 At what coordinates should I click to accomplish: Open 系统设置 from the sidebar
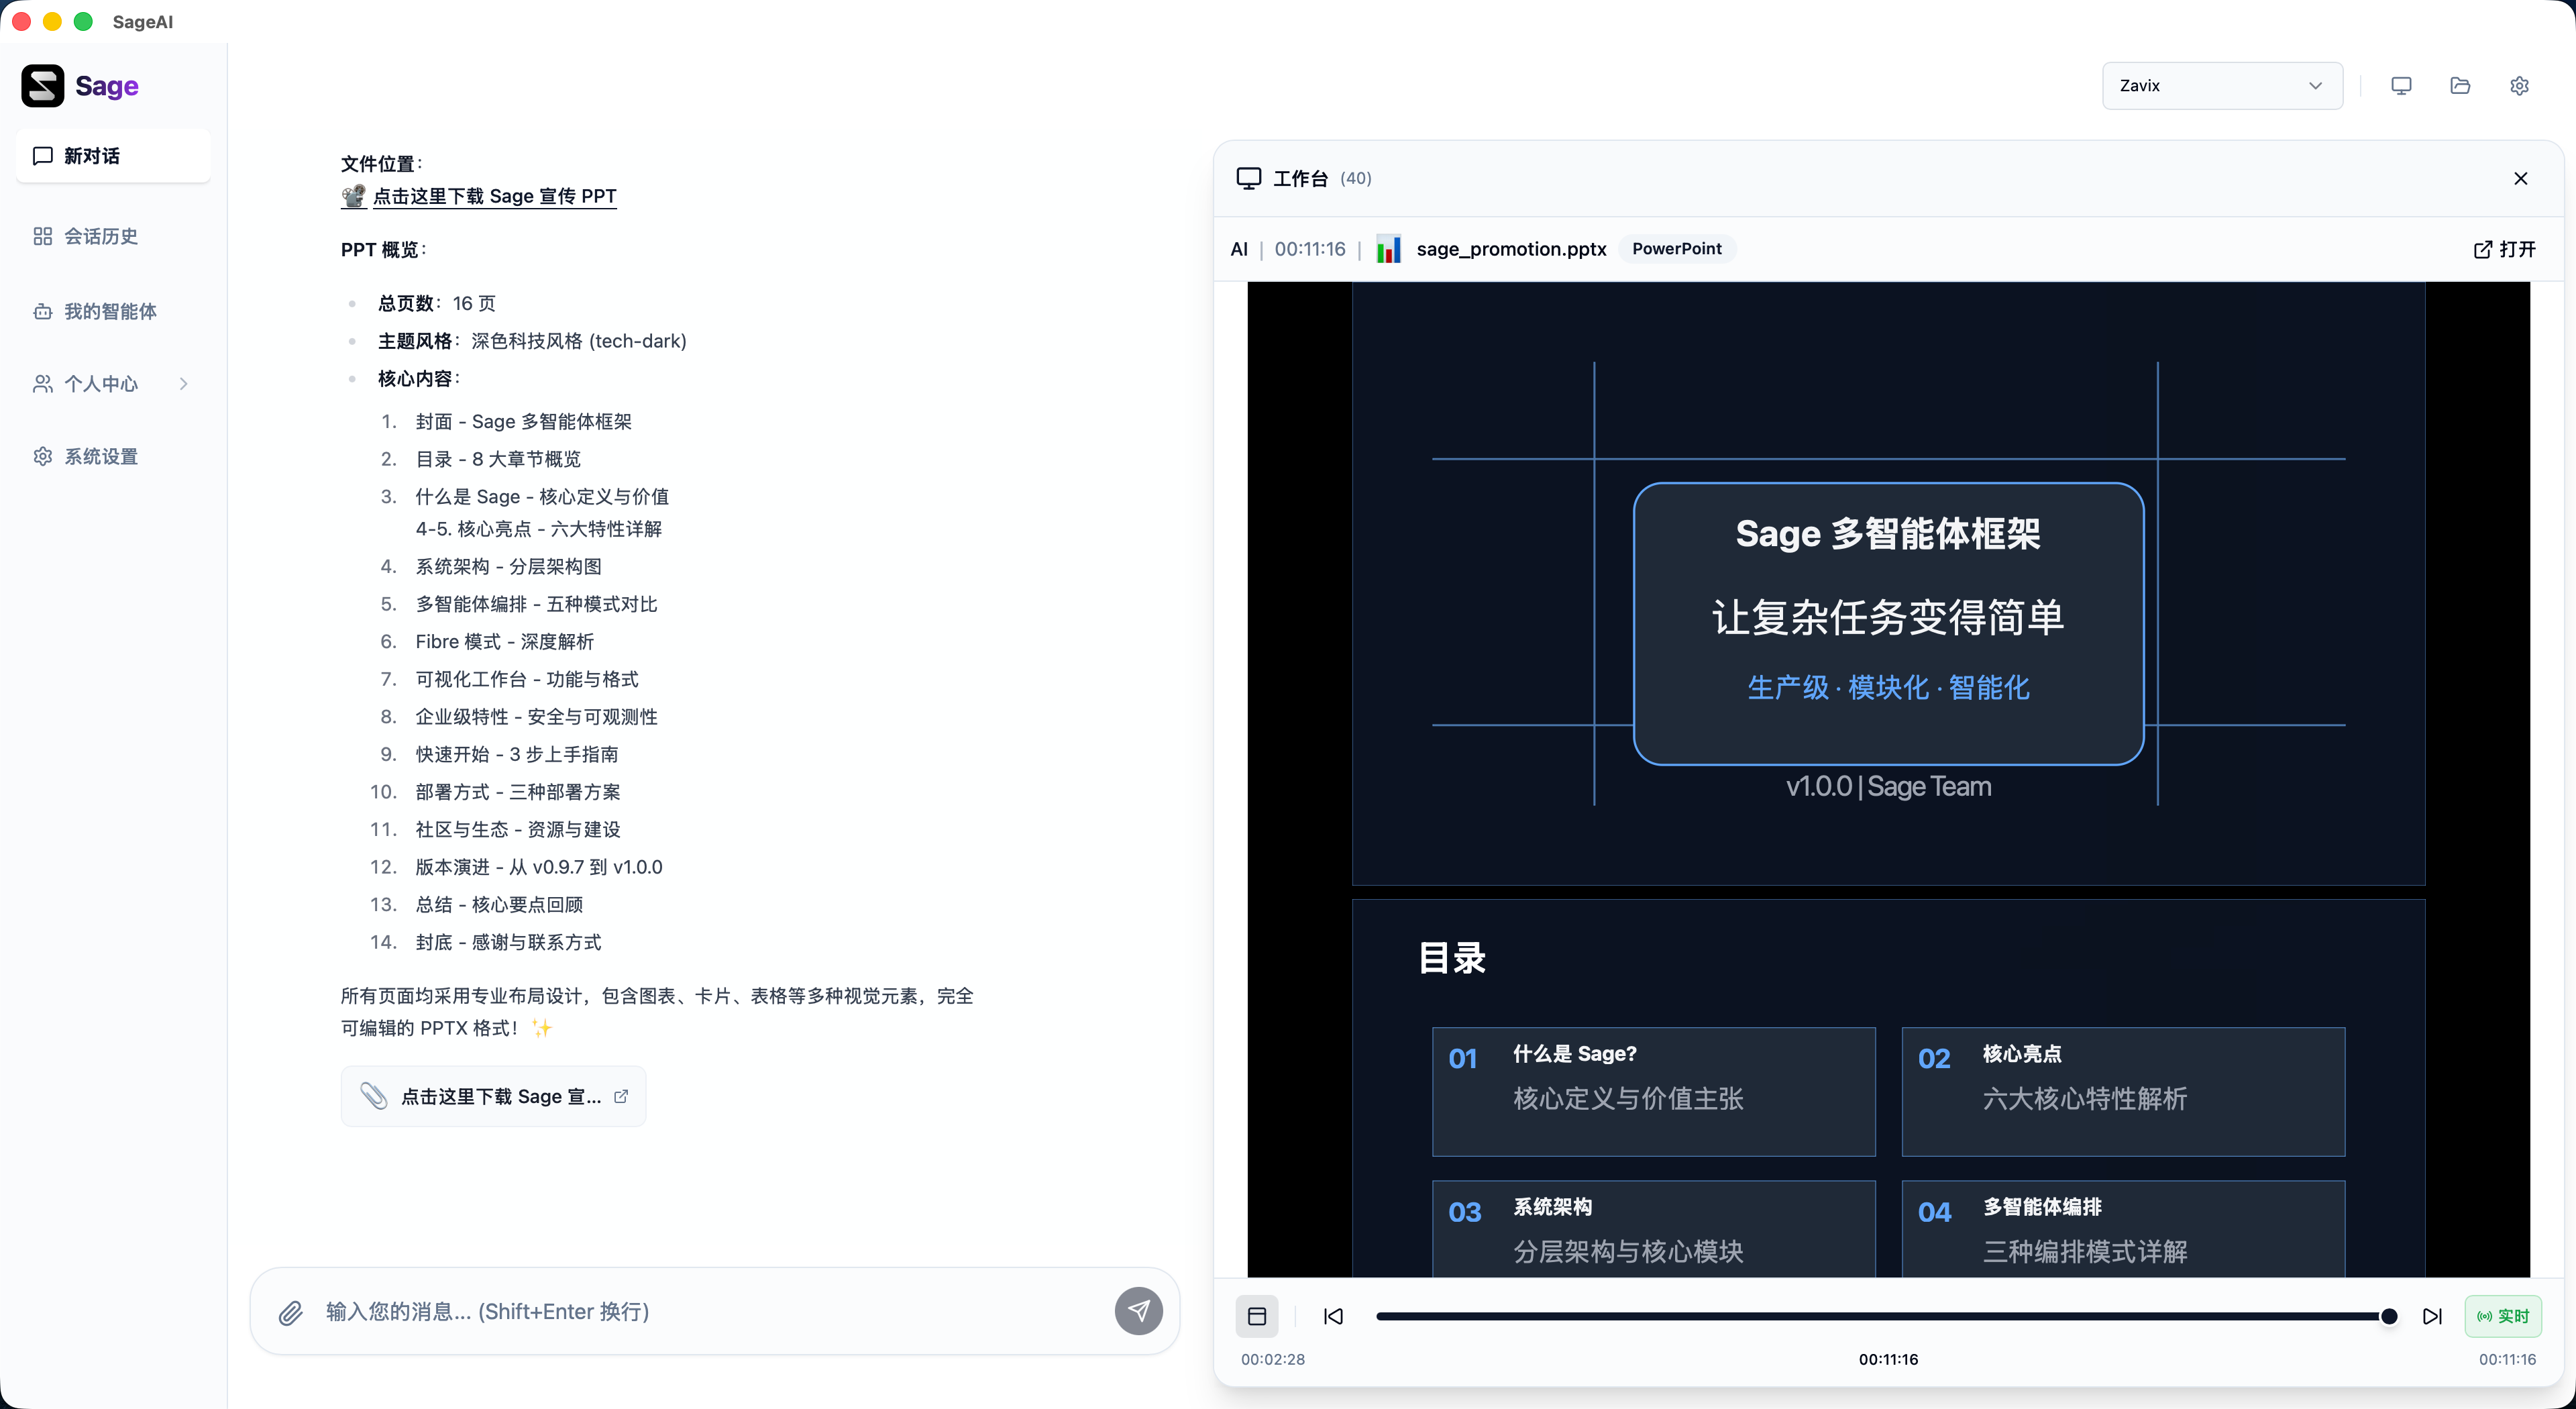(101, 456)
